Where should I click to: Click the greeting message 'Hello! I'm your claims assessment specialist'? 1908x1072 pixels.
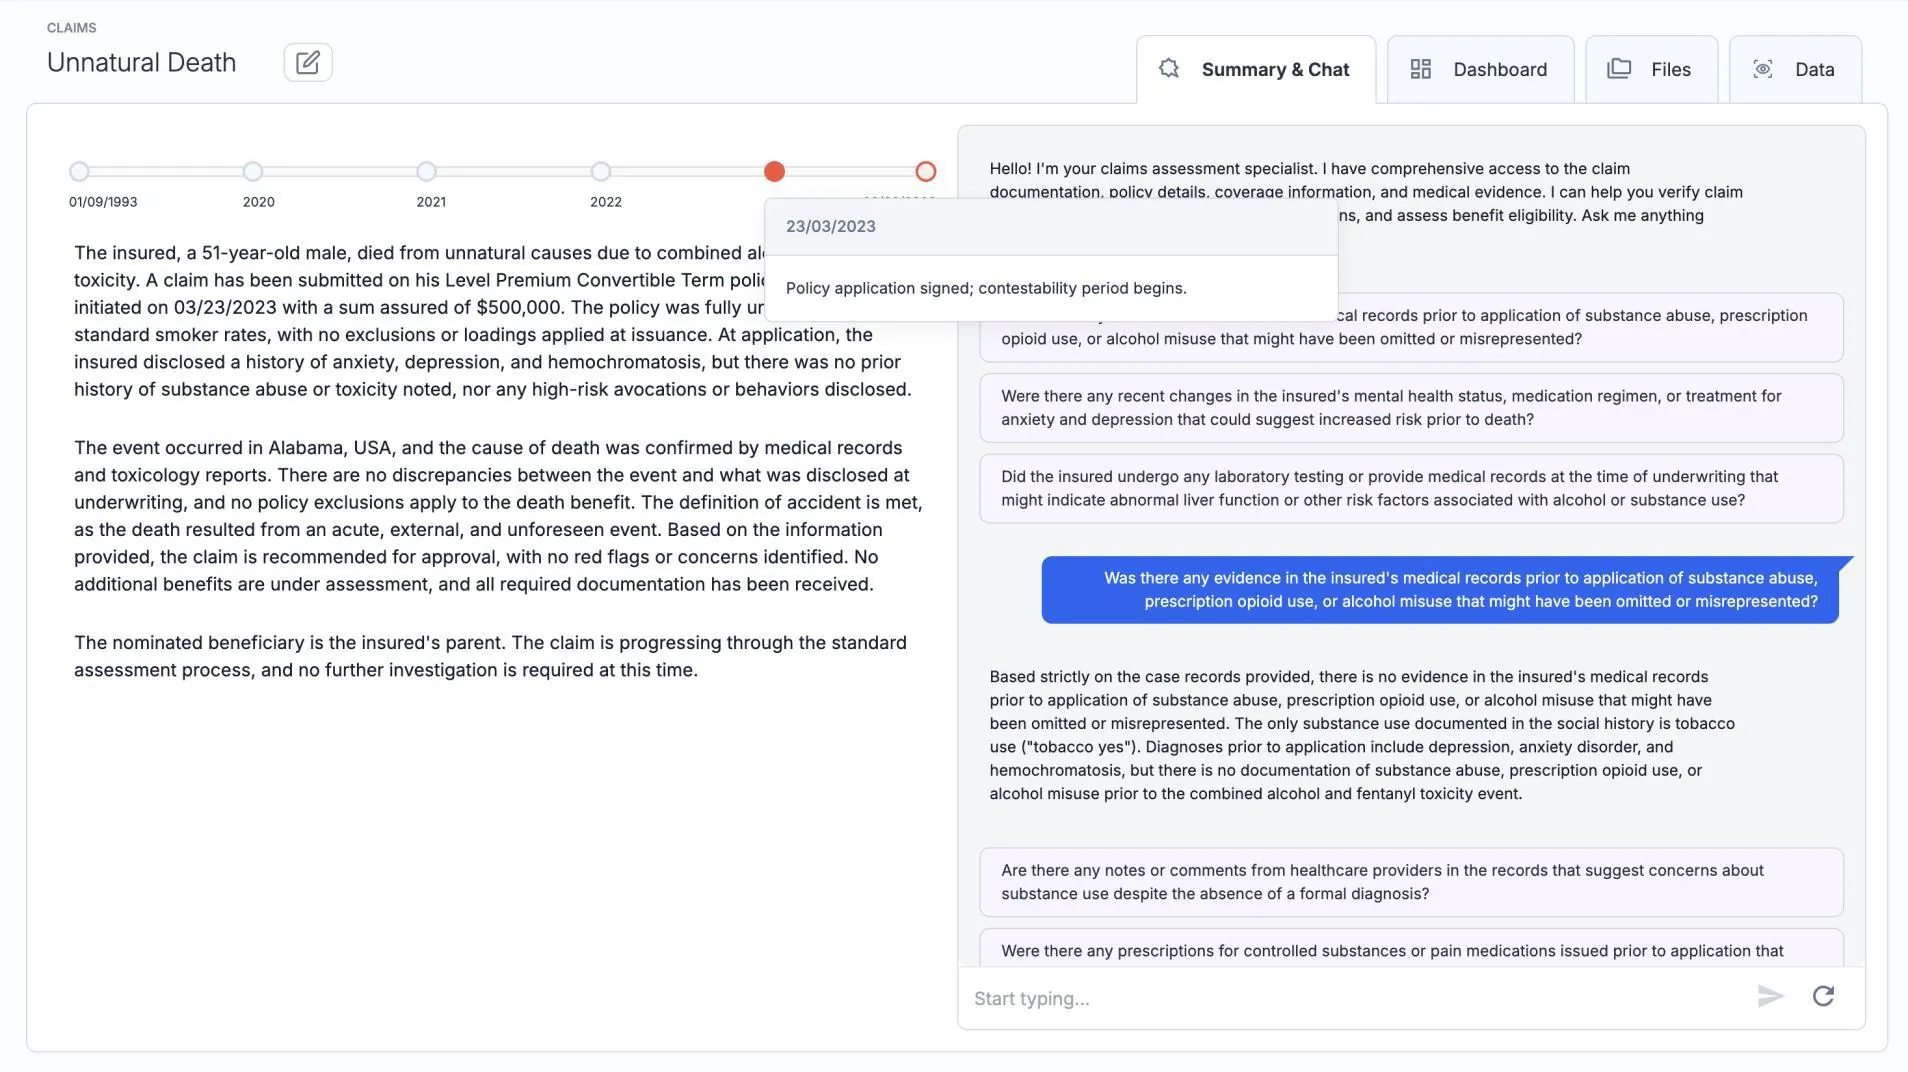[1366, 192]
